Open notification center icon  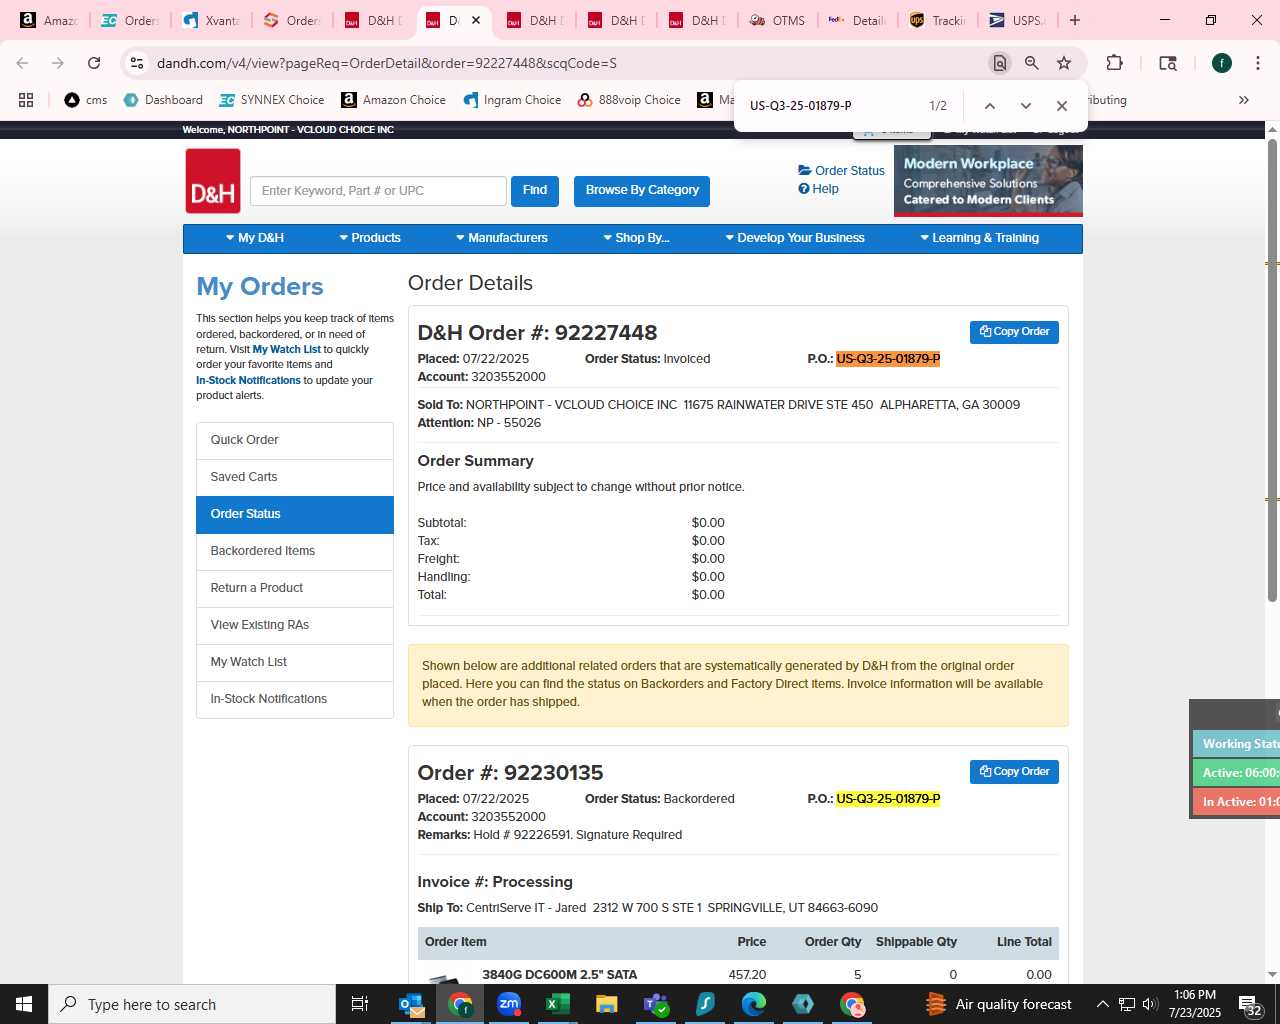pos(1250,1004)
